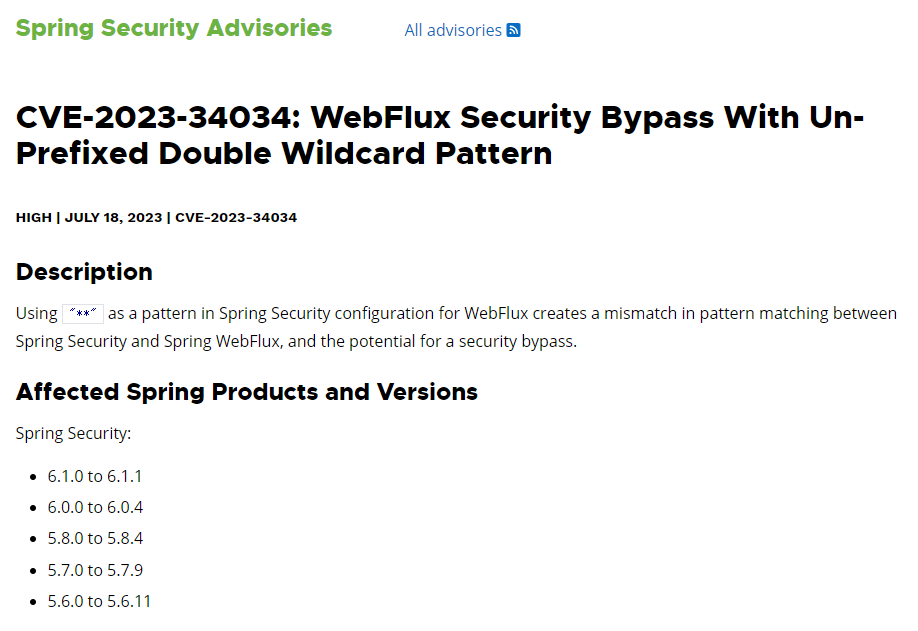Click the Affected Spring Products and Versions heading
Viewport: 918px width, 631px height.
pyautogui.click(x=246, y=392)
